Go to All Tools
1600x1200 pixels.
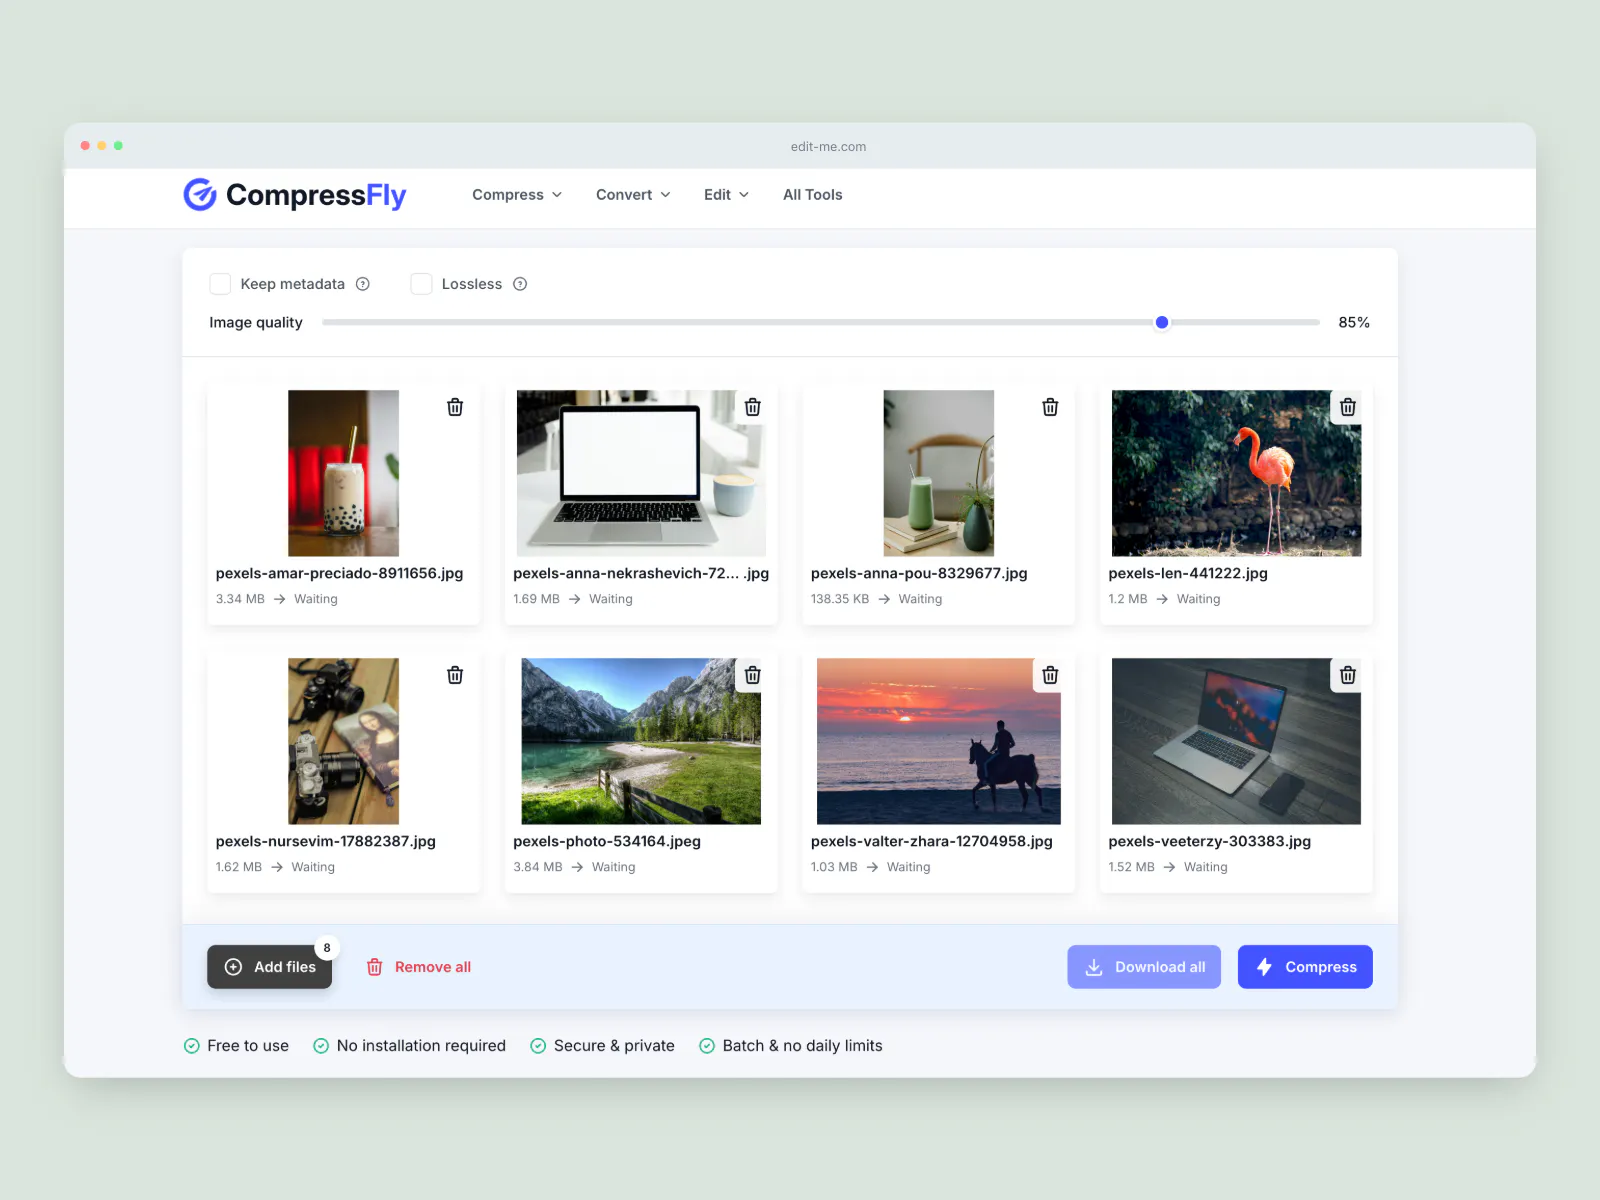[x=813, y=195]
